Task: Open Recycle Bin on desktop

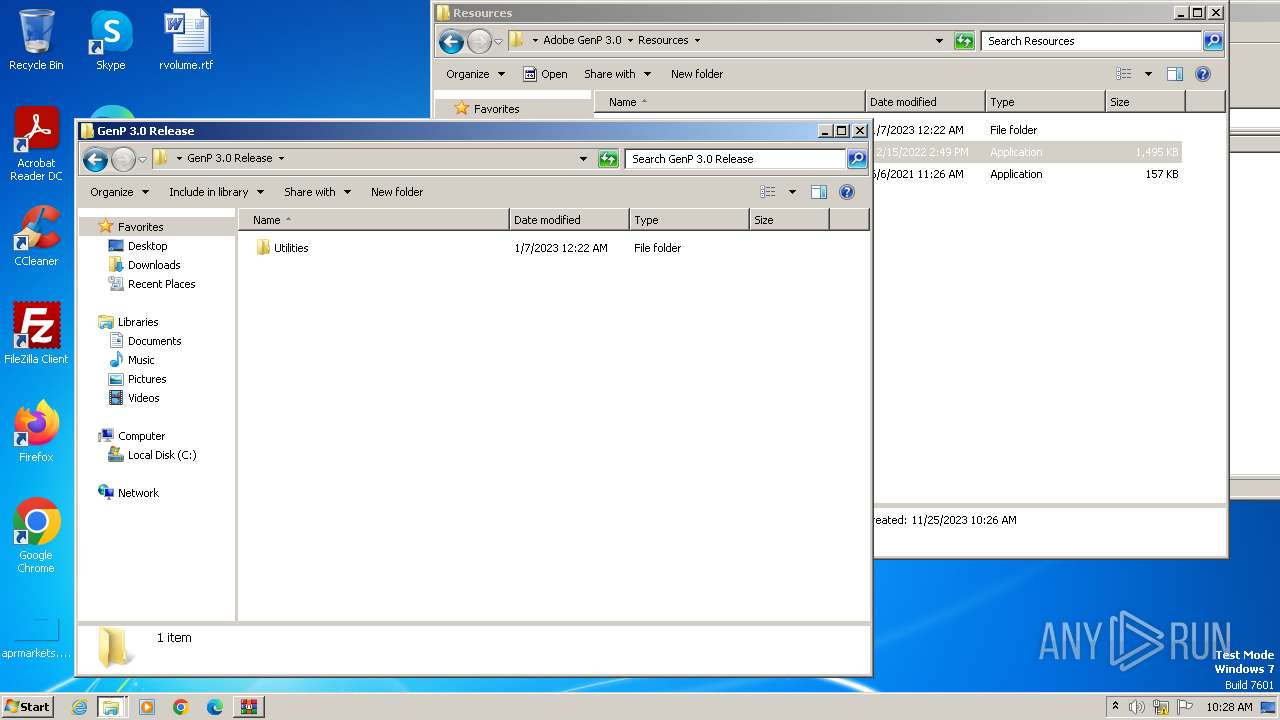Action: click(x=36, y=40)
